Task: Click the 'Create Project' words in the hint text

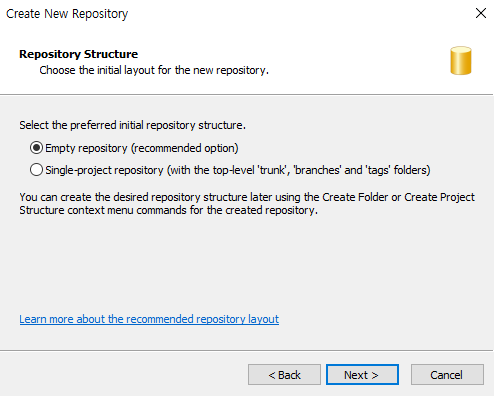Action: (439, 197)
